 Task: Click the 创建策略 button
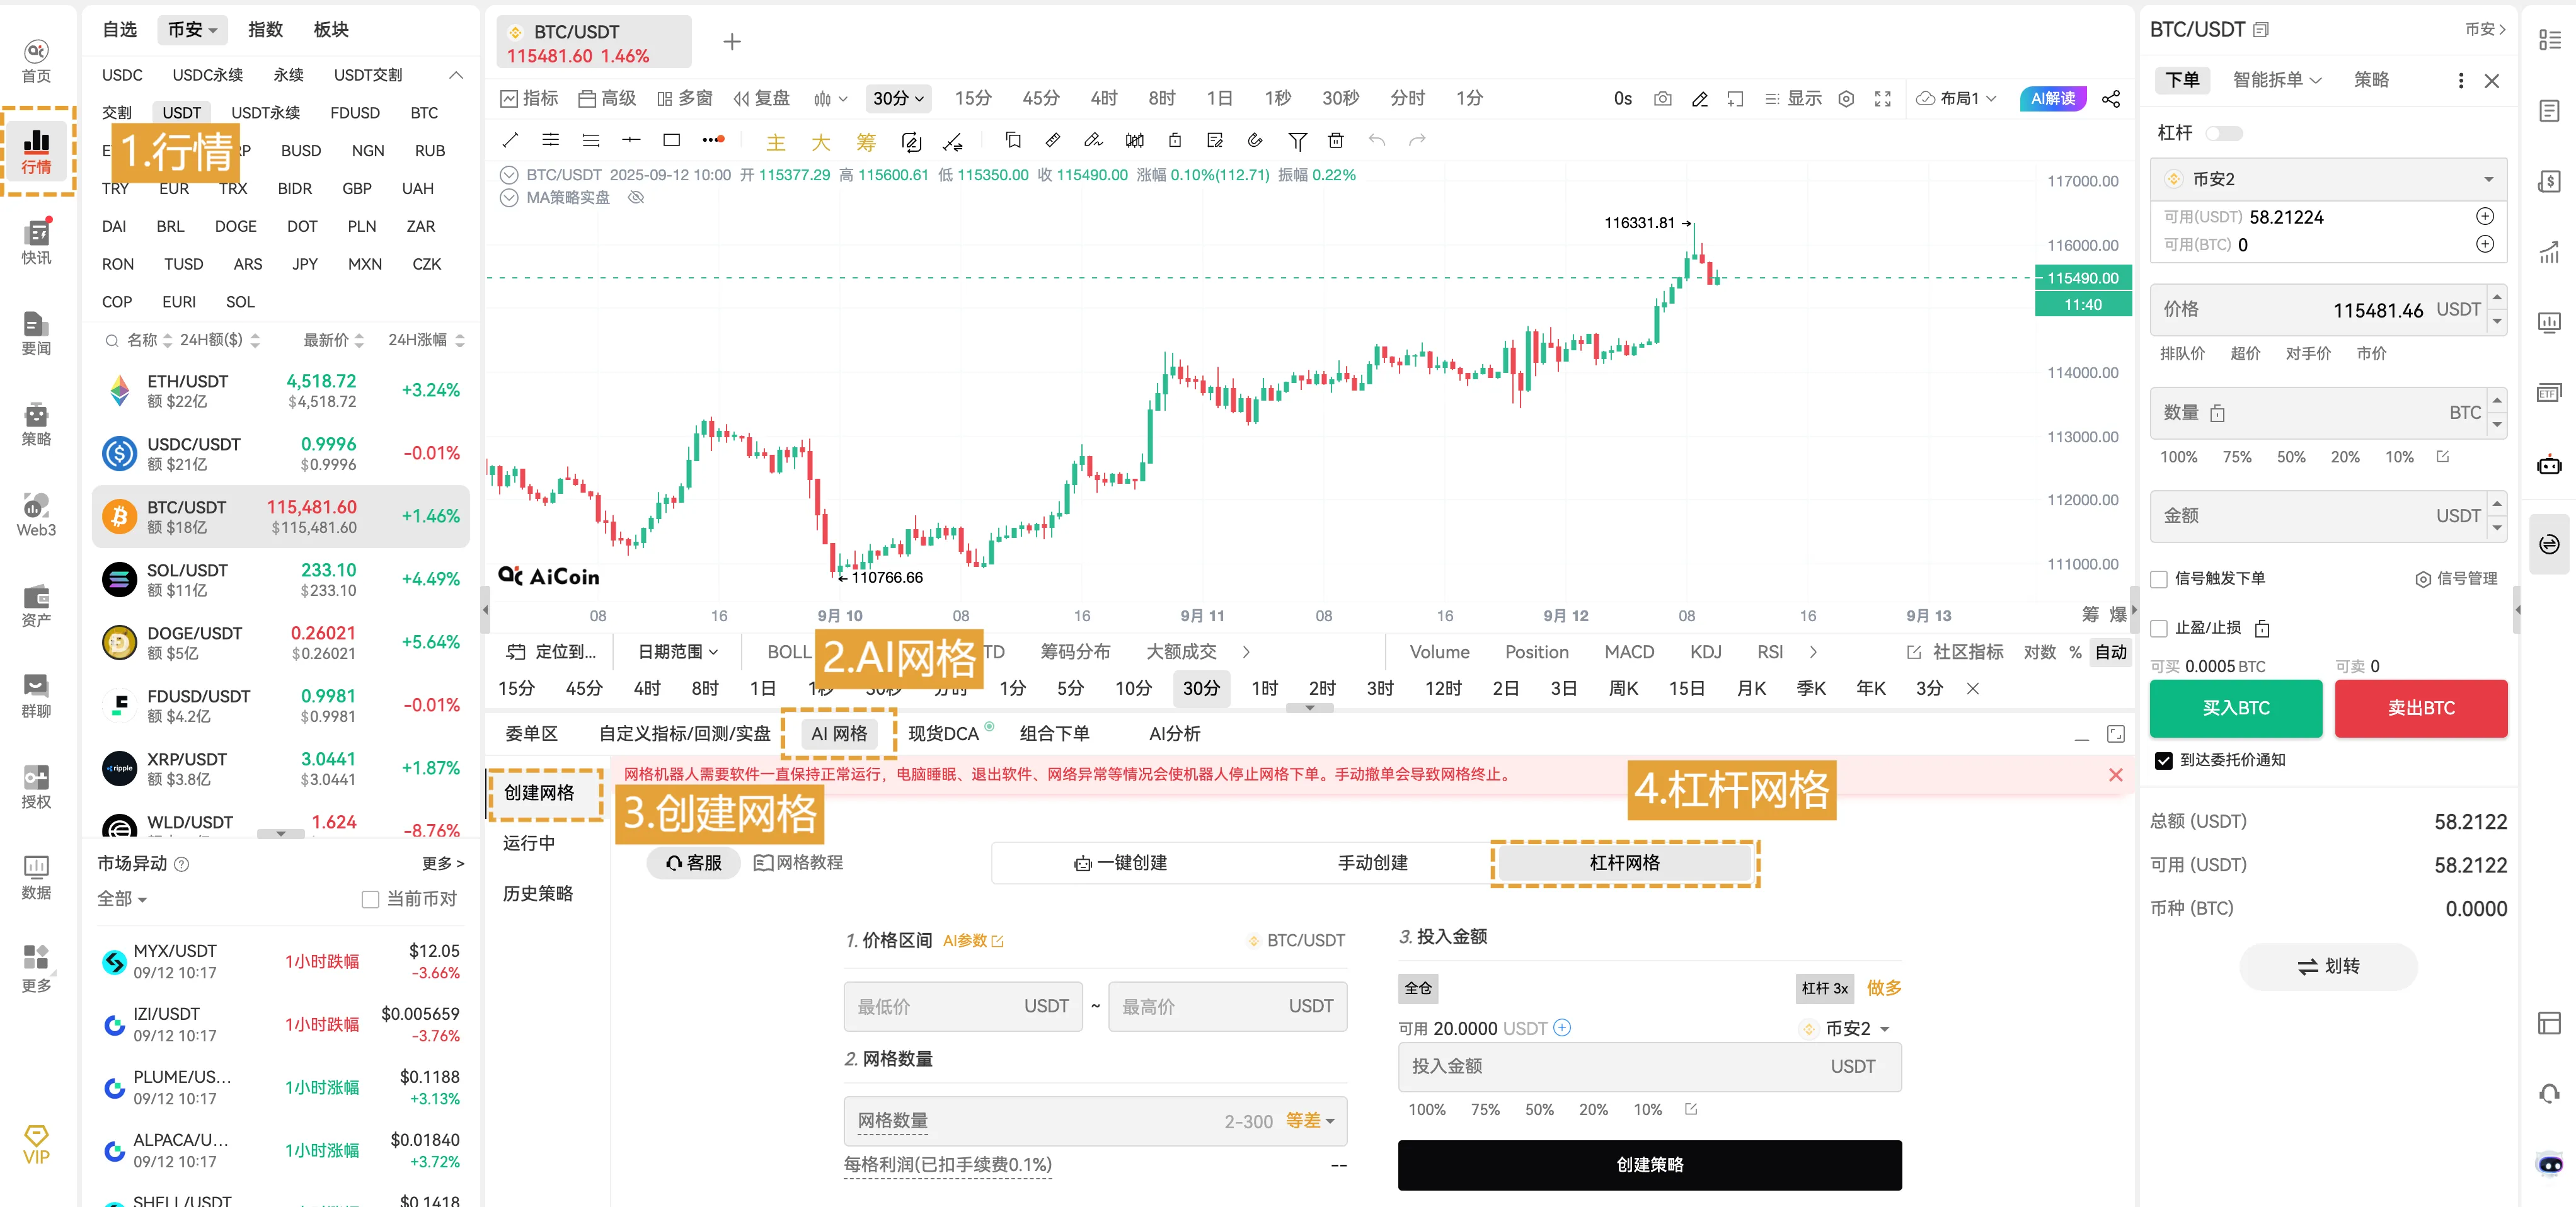[1649, 1165]
